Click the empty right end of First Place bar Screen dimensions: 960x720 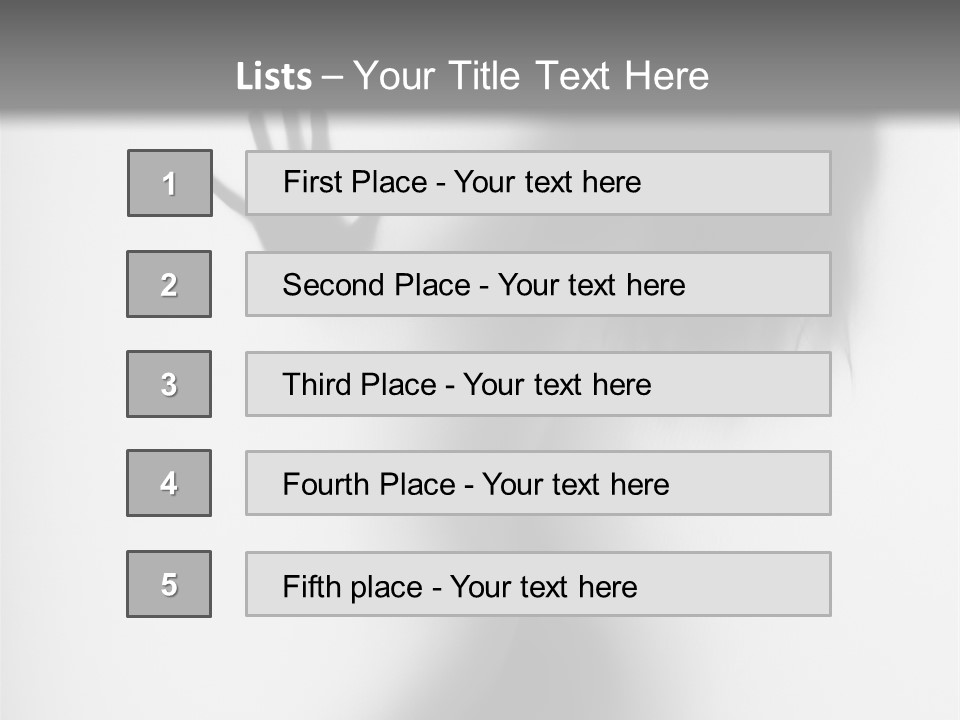coord(760,183)
